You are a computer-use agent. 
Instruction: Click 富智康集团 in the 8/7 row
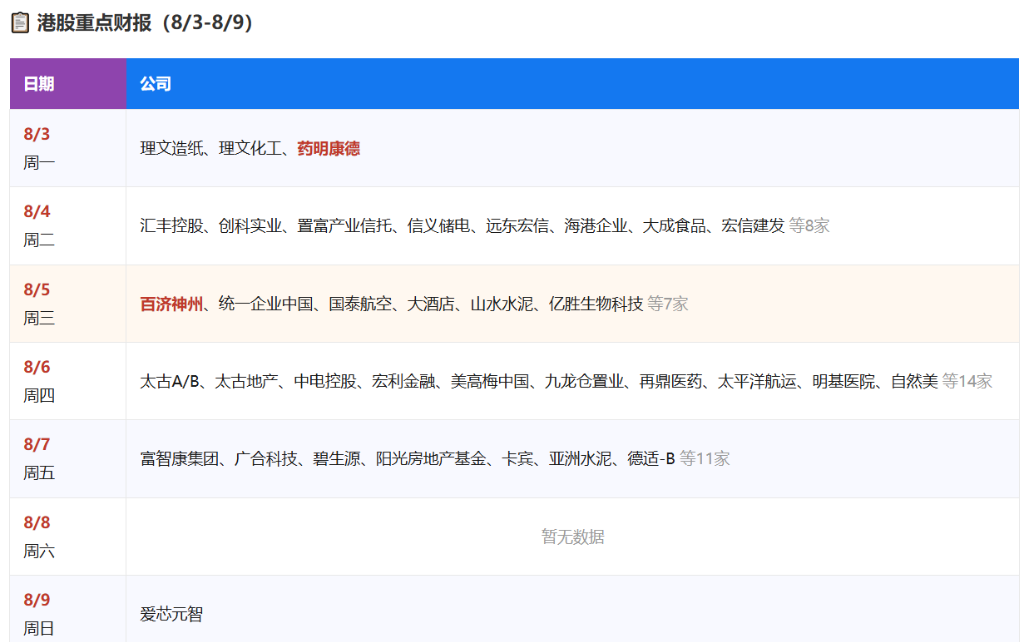179,458
